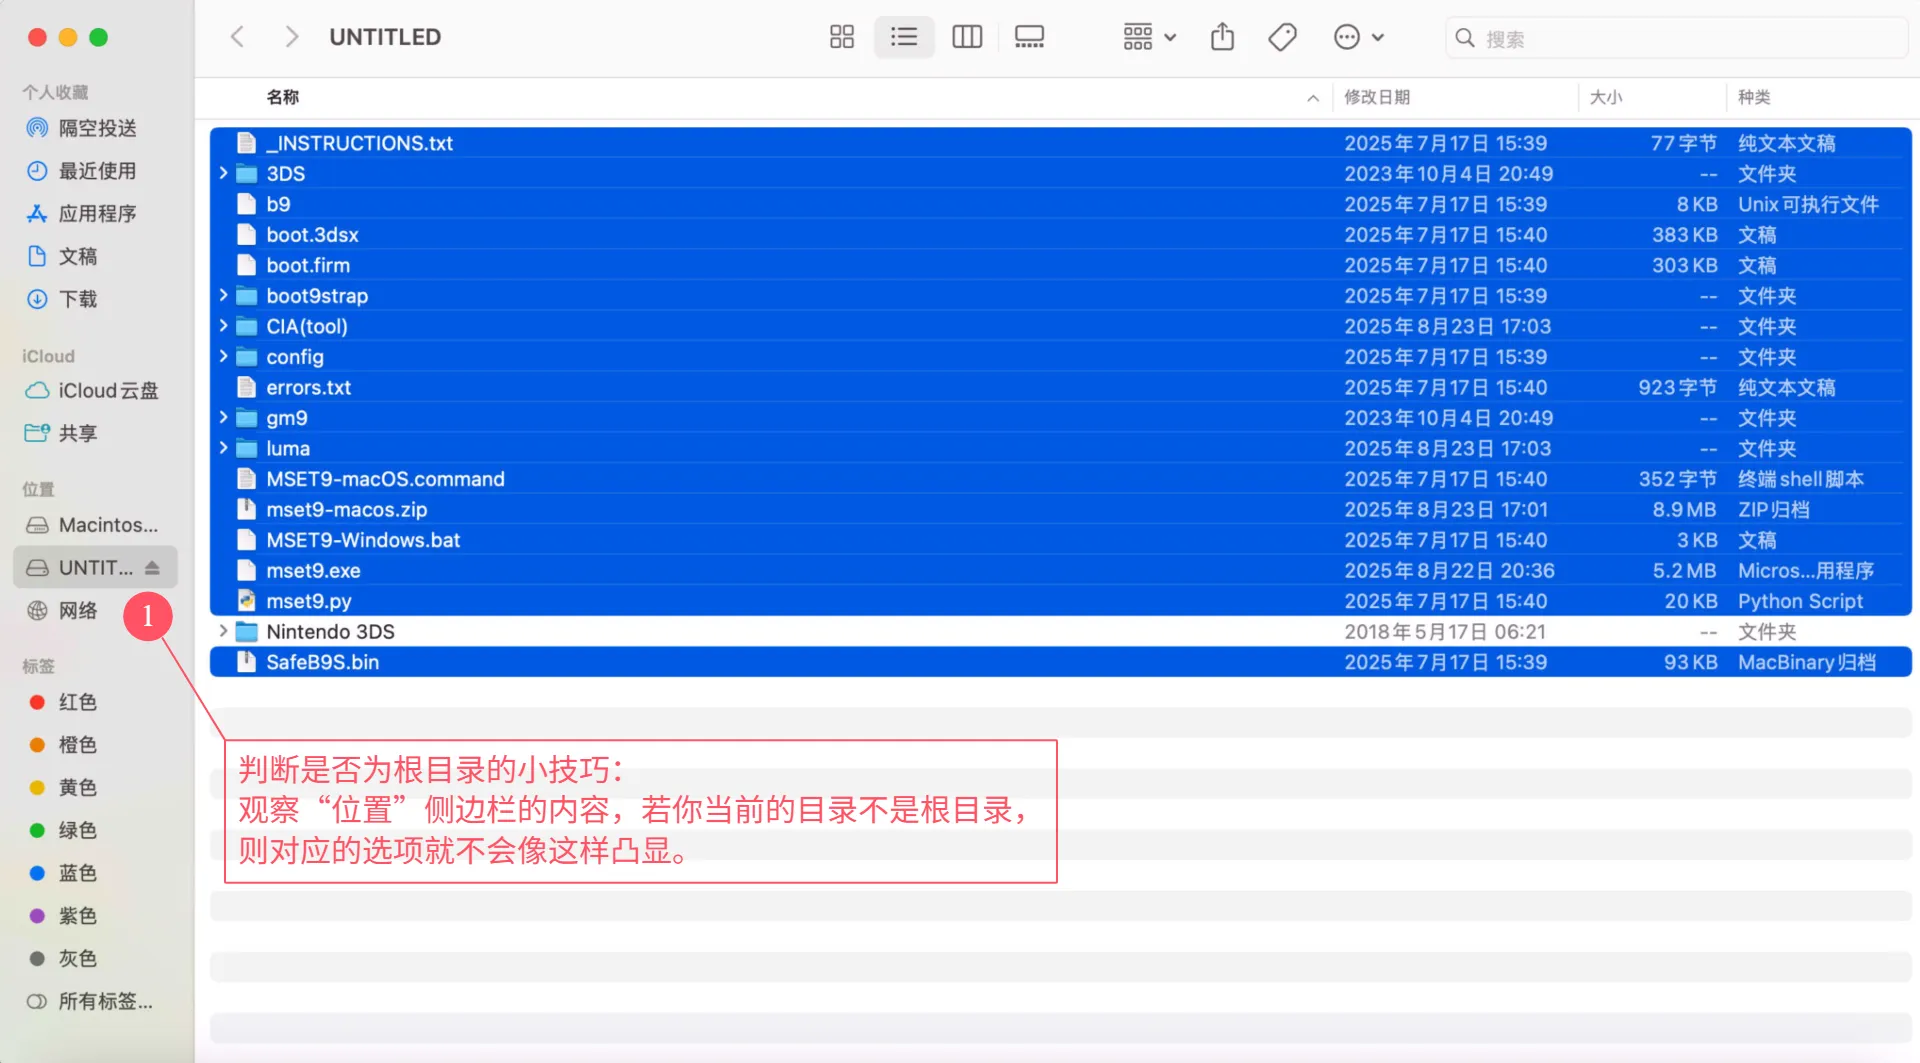Open 下载 folder in sidebar
Screen dimensions: 1920x1063
(x=77, y=299)
